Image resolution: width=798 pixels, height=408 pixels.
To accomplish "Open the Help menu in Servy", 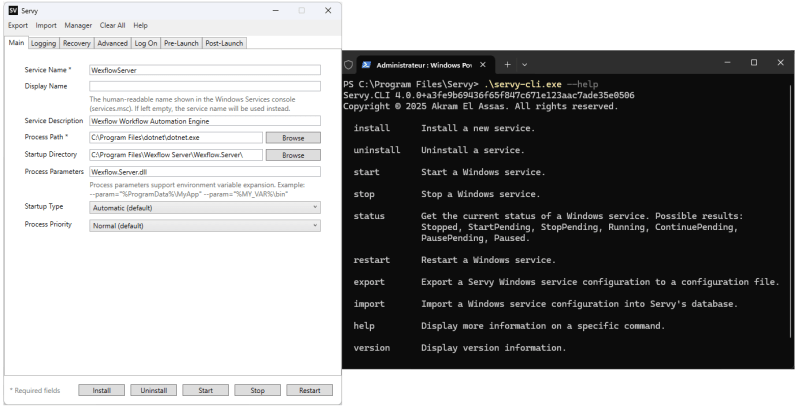I will (x=140, y=25).
